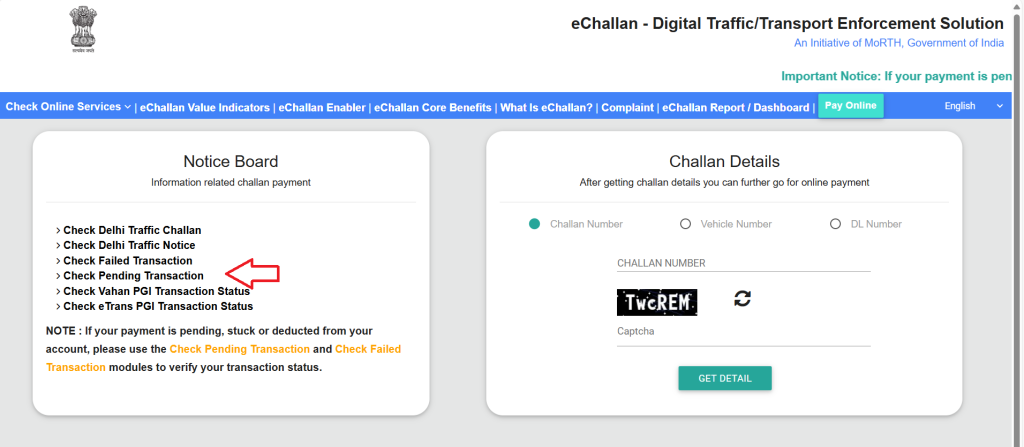Open Check Vahan PGI Transaction Status
The height and width of the screenshot is (447, 1024).
tap(156, 291)
